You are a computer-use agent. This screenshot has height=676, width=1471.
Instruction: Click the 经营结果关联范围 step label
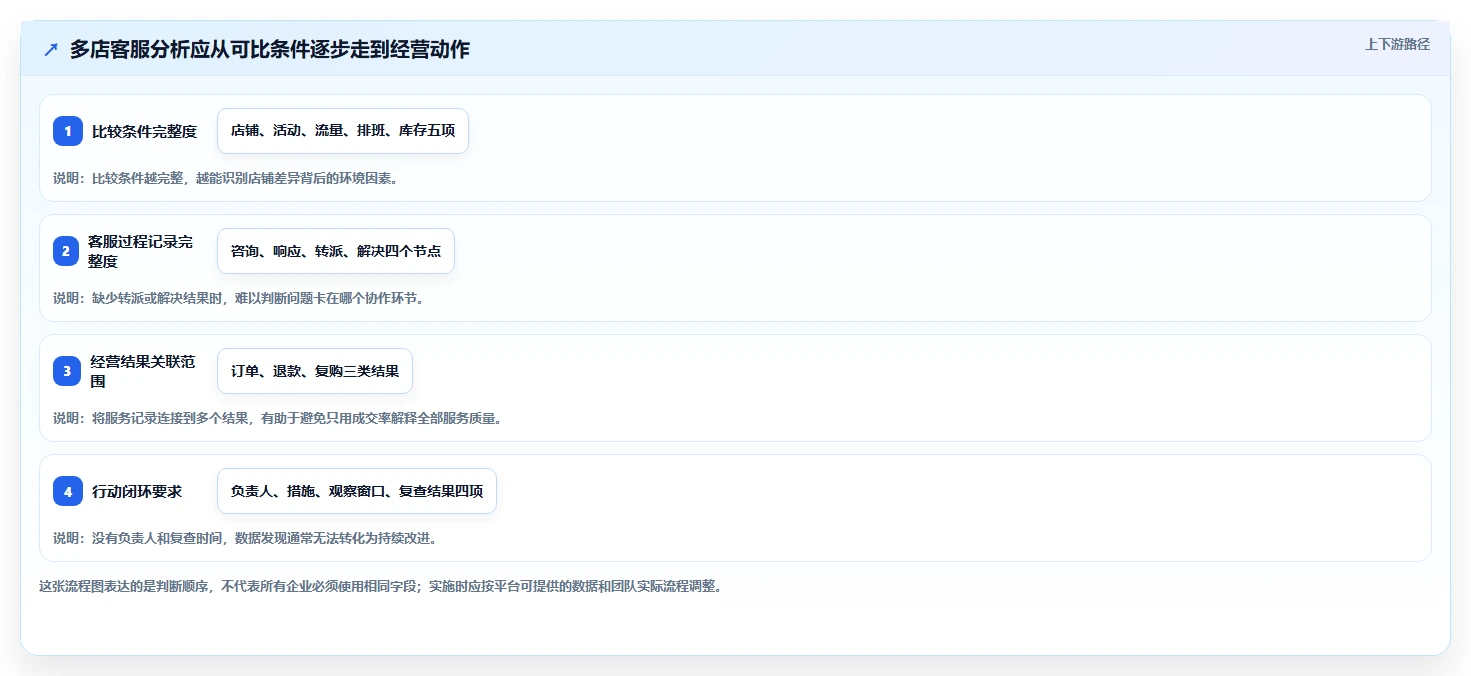click(143, 371)
